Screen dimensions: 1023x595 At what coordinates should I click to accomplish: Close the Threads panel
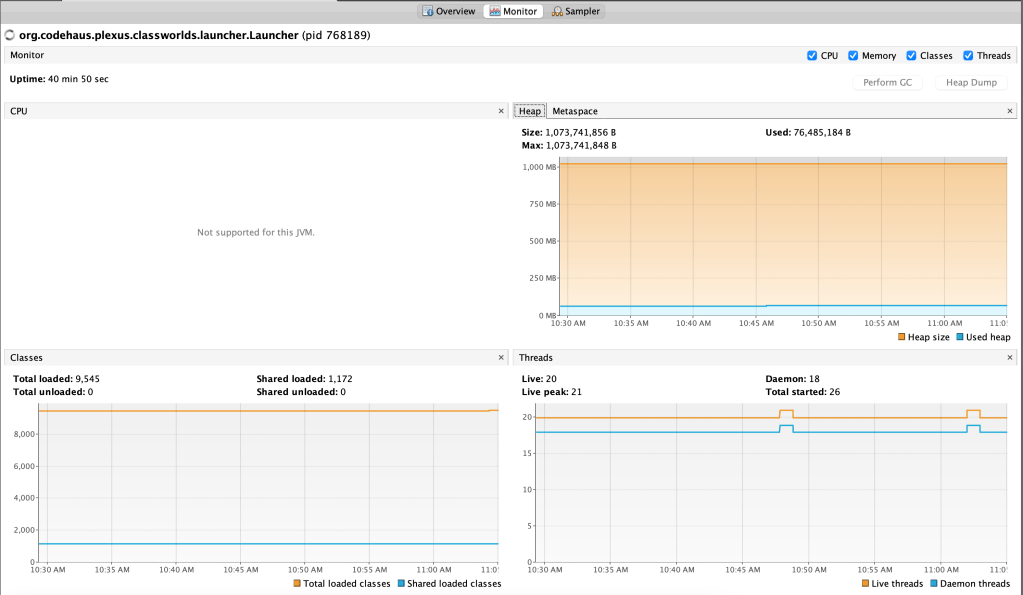pos(1009,357)
